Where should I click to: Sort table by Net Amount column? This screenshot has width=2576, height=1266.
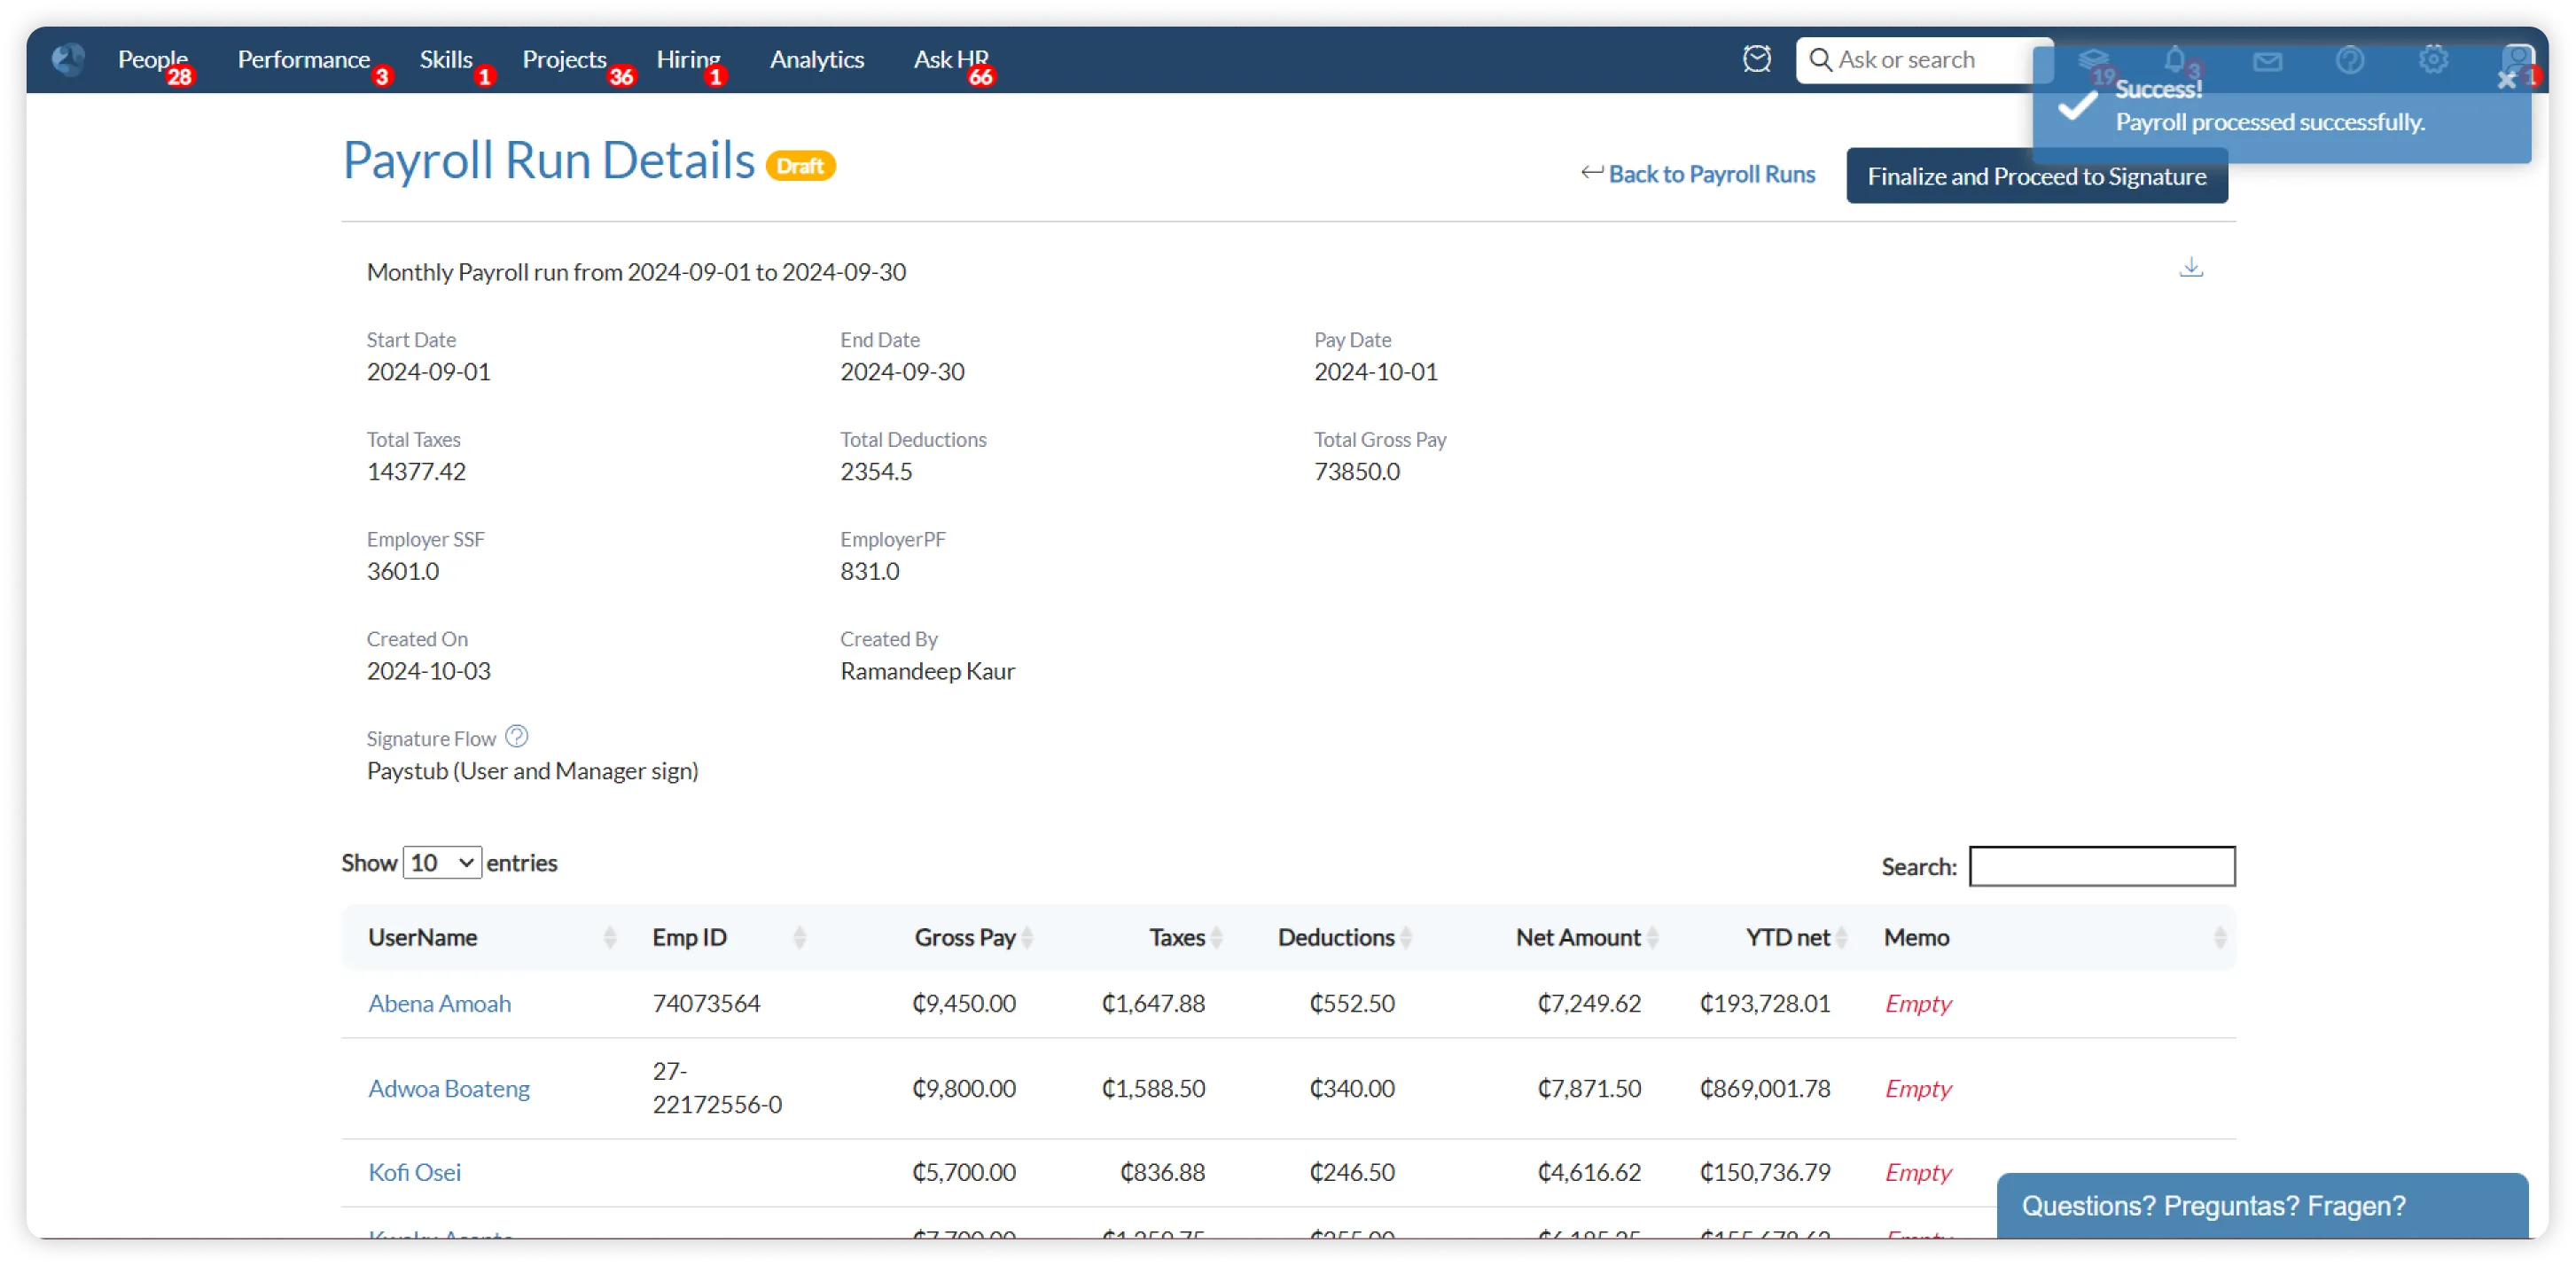click(x=1578, y=938)
